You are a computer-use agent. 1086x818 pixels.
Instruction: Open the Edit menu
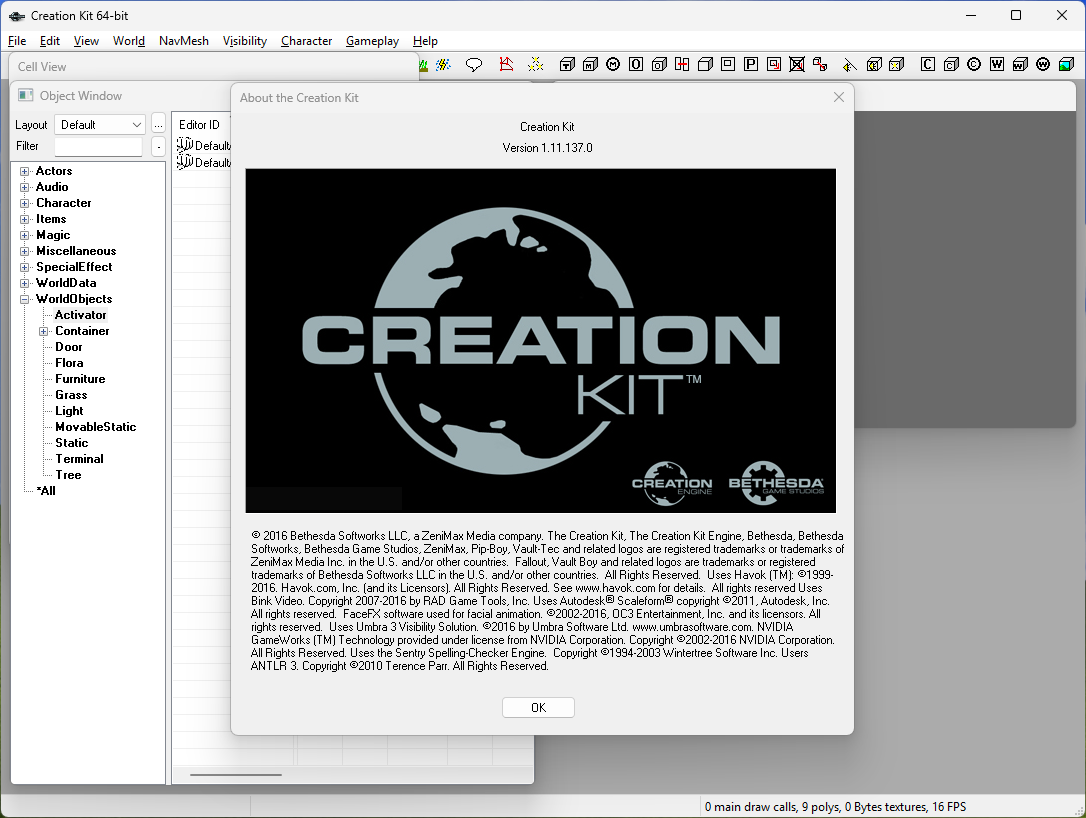(x=50, y=41)
